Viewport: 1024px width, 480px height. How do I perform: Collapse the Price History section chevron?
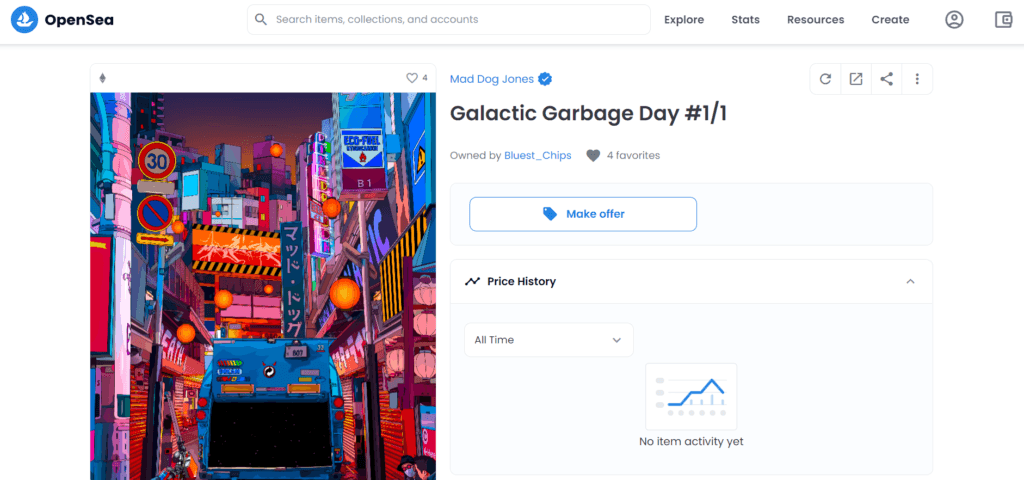(910, 281)
